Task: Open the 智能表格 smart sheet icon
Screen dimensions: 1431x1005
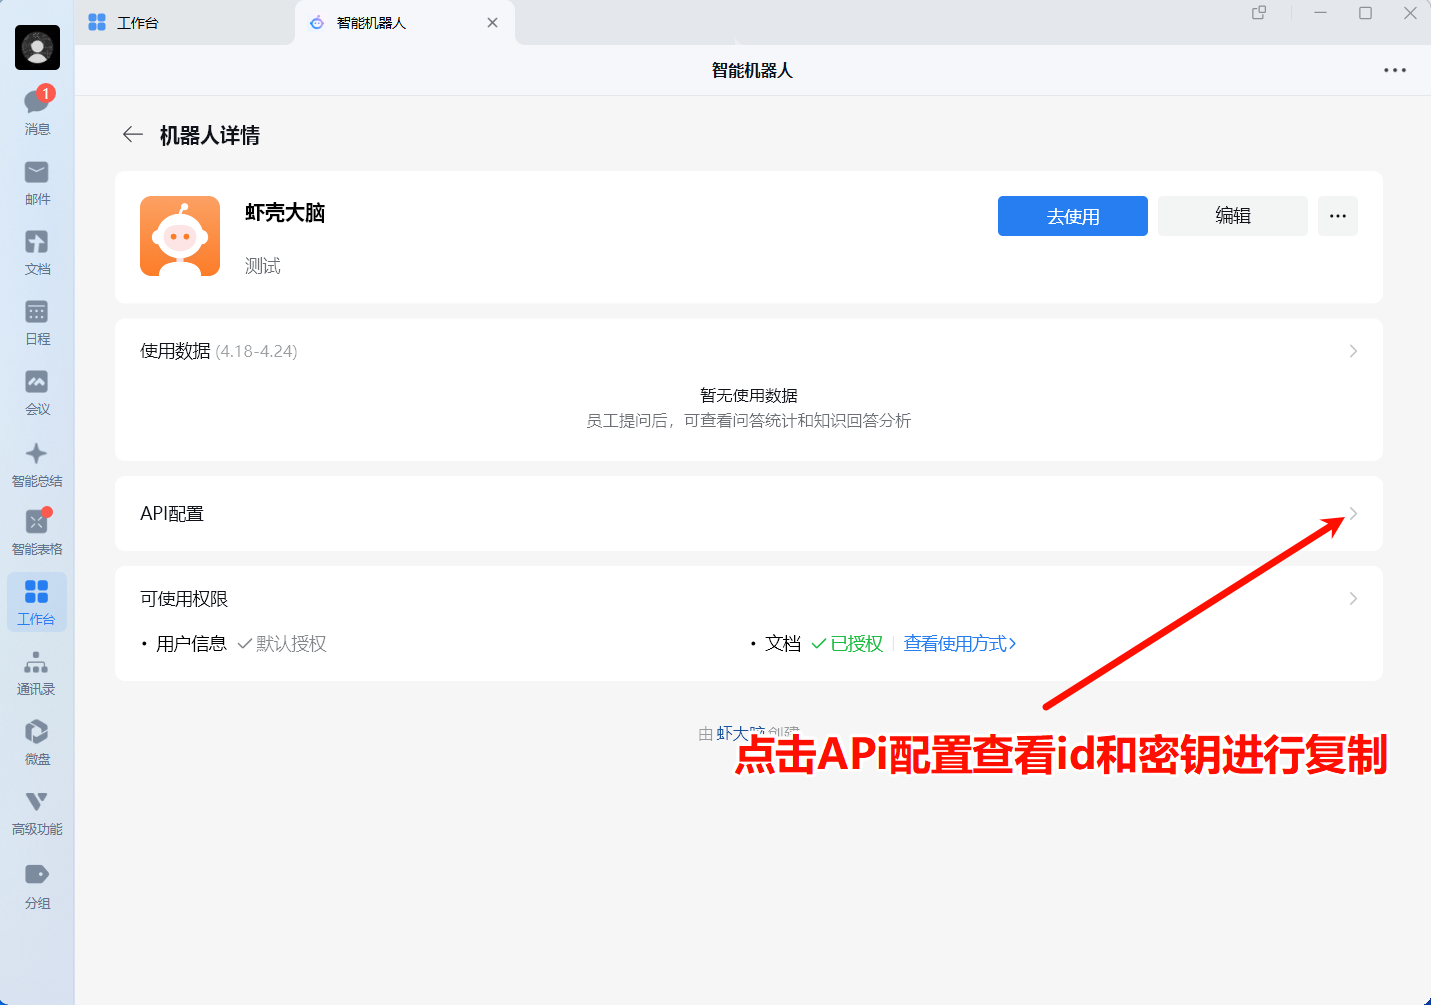Action: coord(37,532)
